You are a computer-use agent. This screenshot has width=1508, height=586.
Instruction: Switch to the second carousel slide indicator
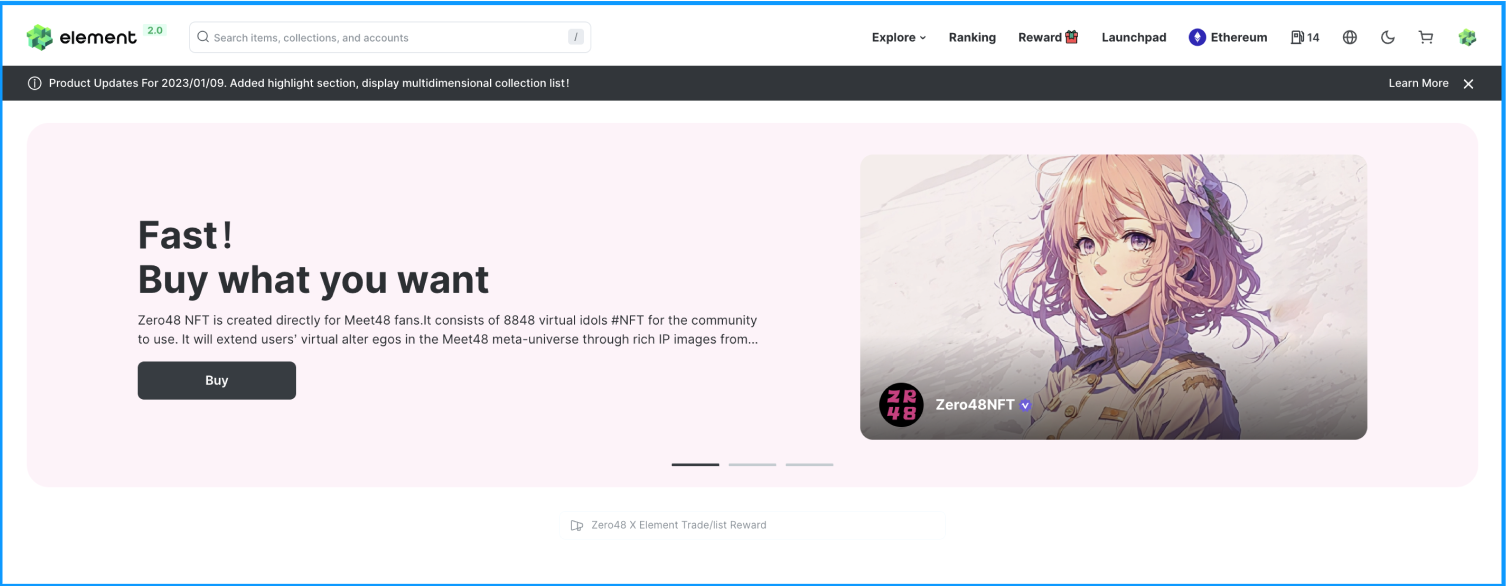click(x=752, y=464)
